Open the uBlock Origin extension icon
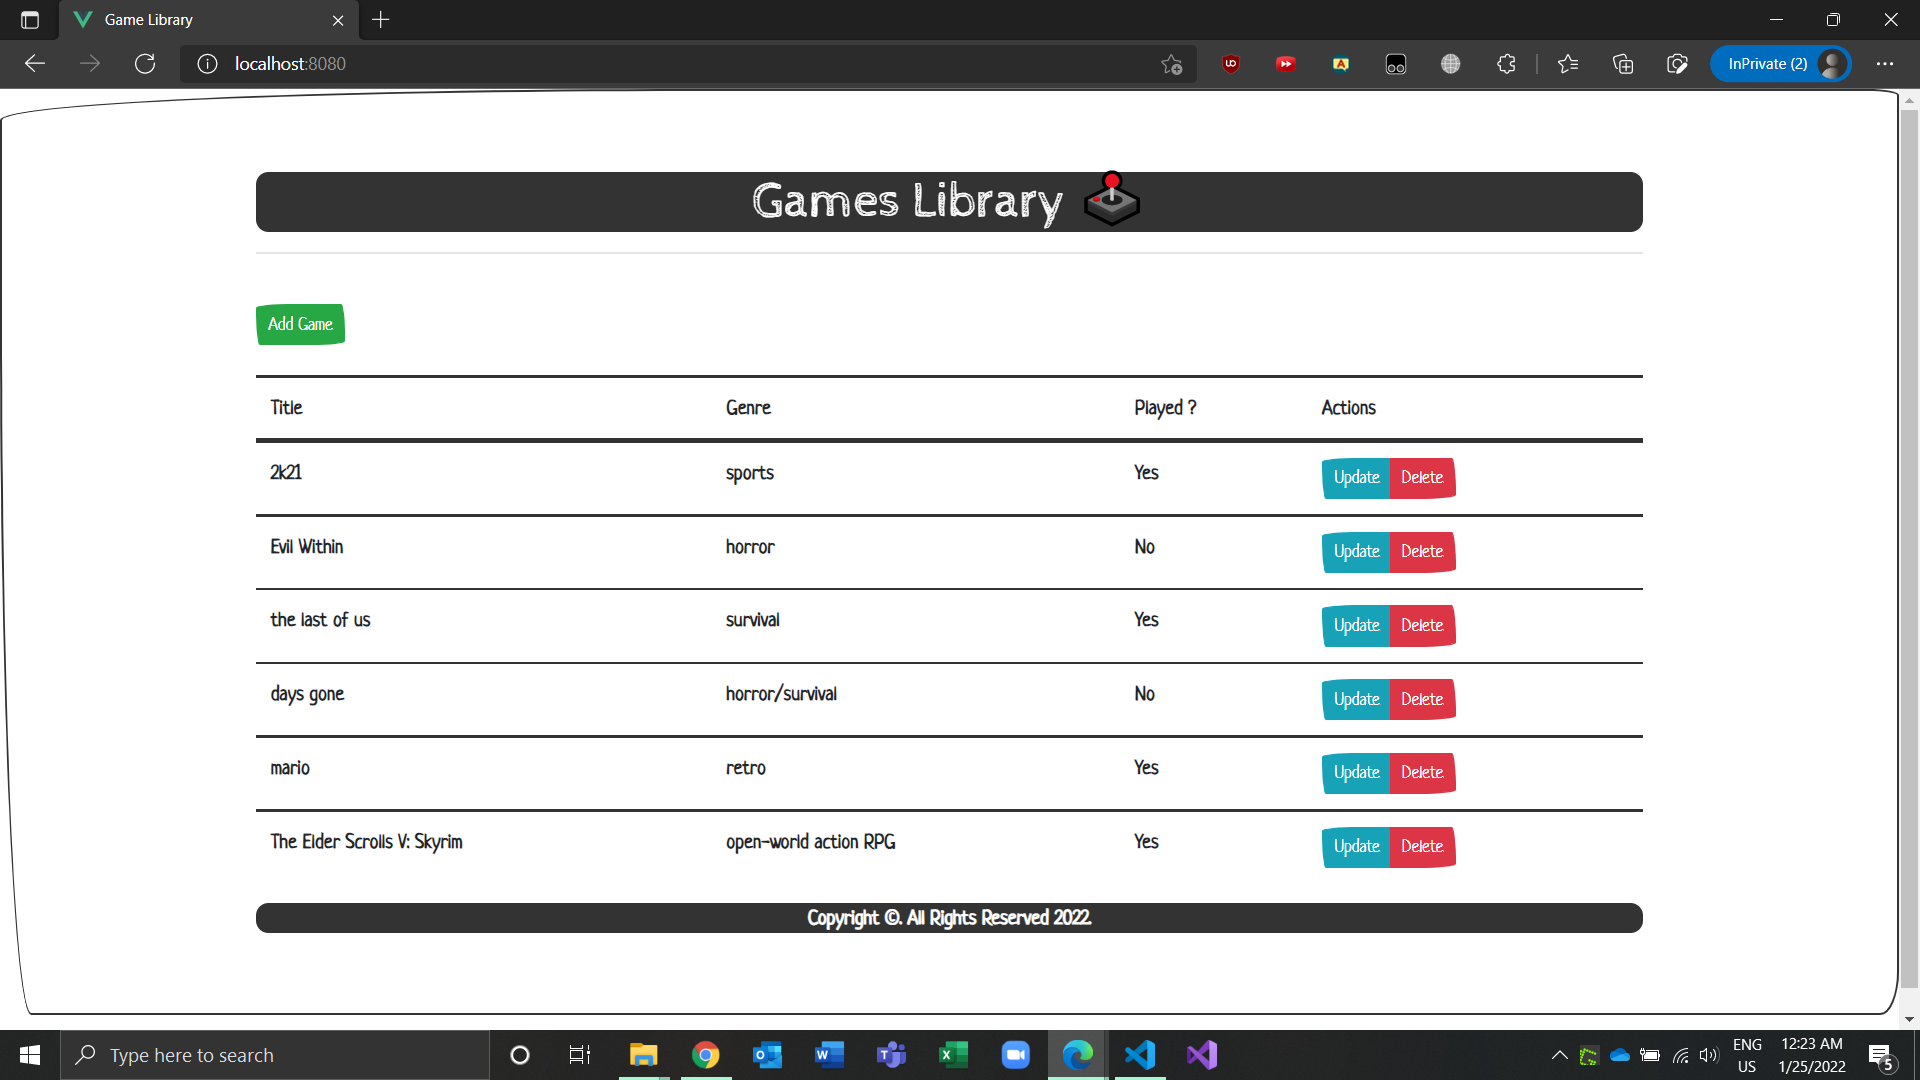The image size is (1920, 1080). 1230,64
